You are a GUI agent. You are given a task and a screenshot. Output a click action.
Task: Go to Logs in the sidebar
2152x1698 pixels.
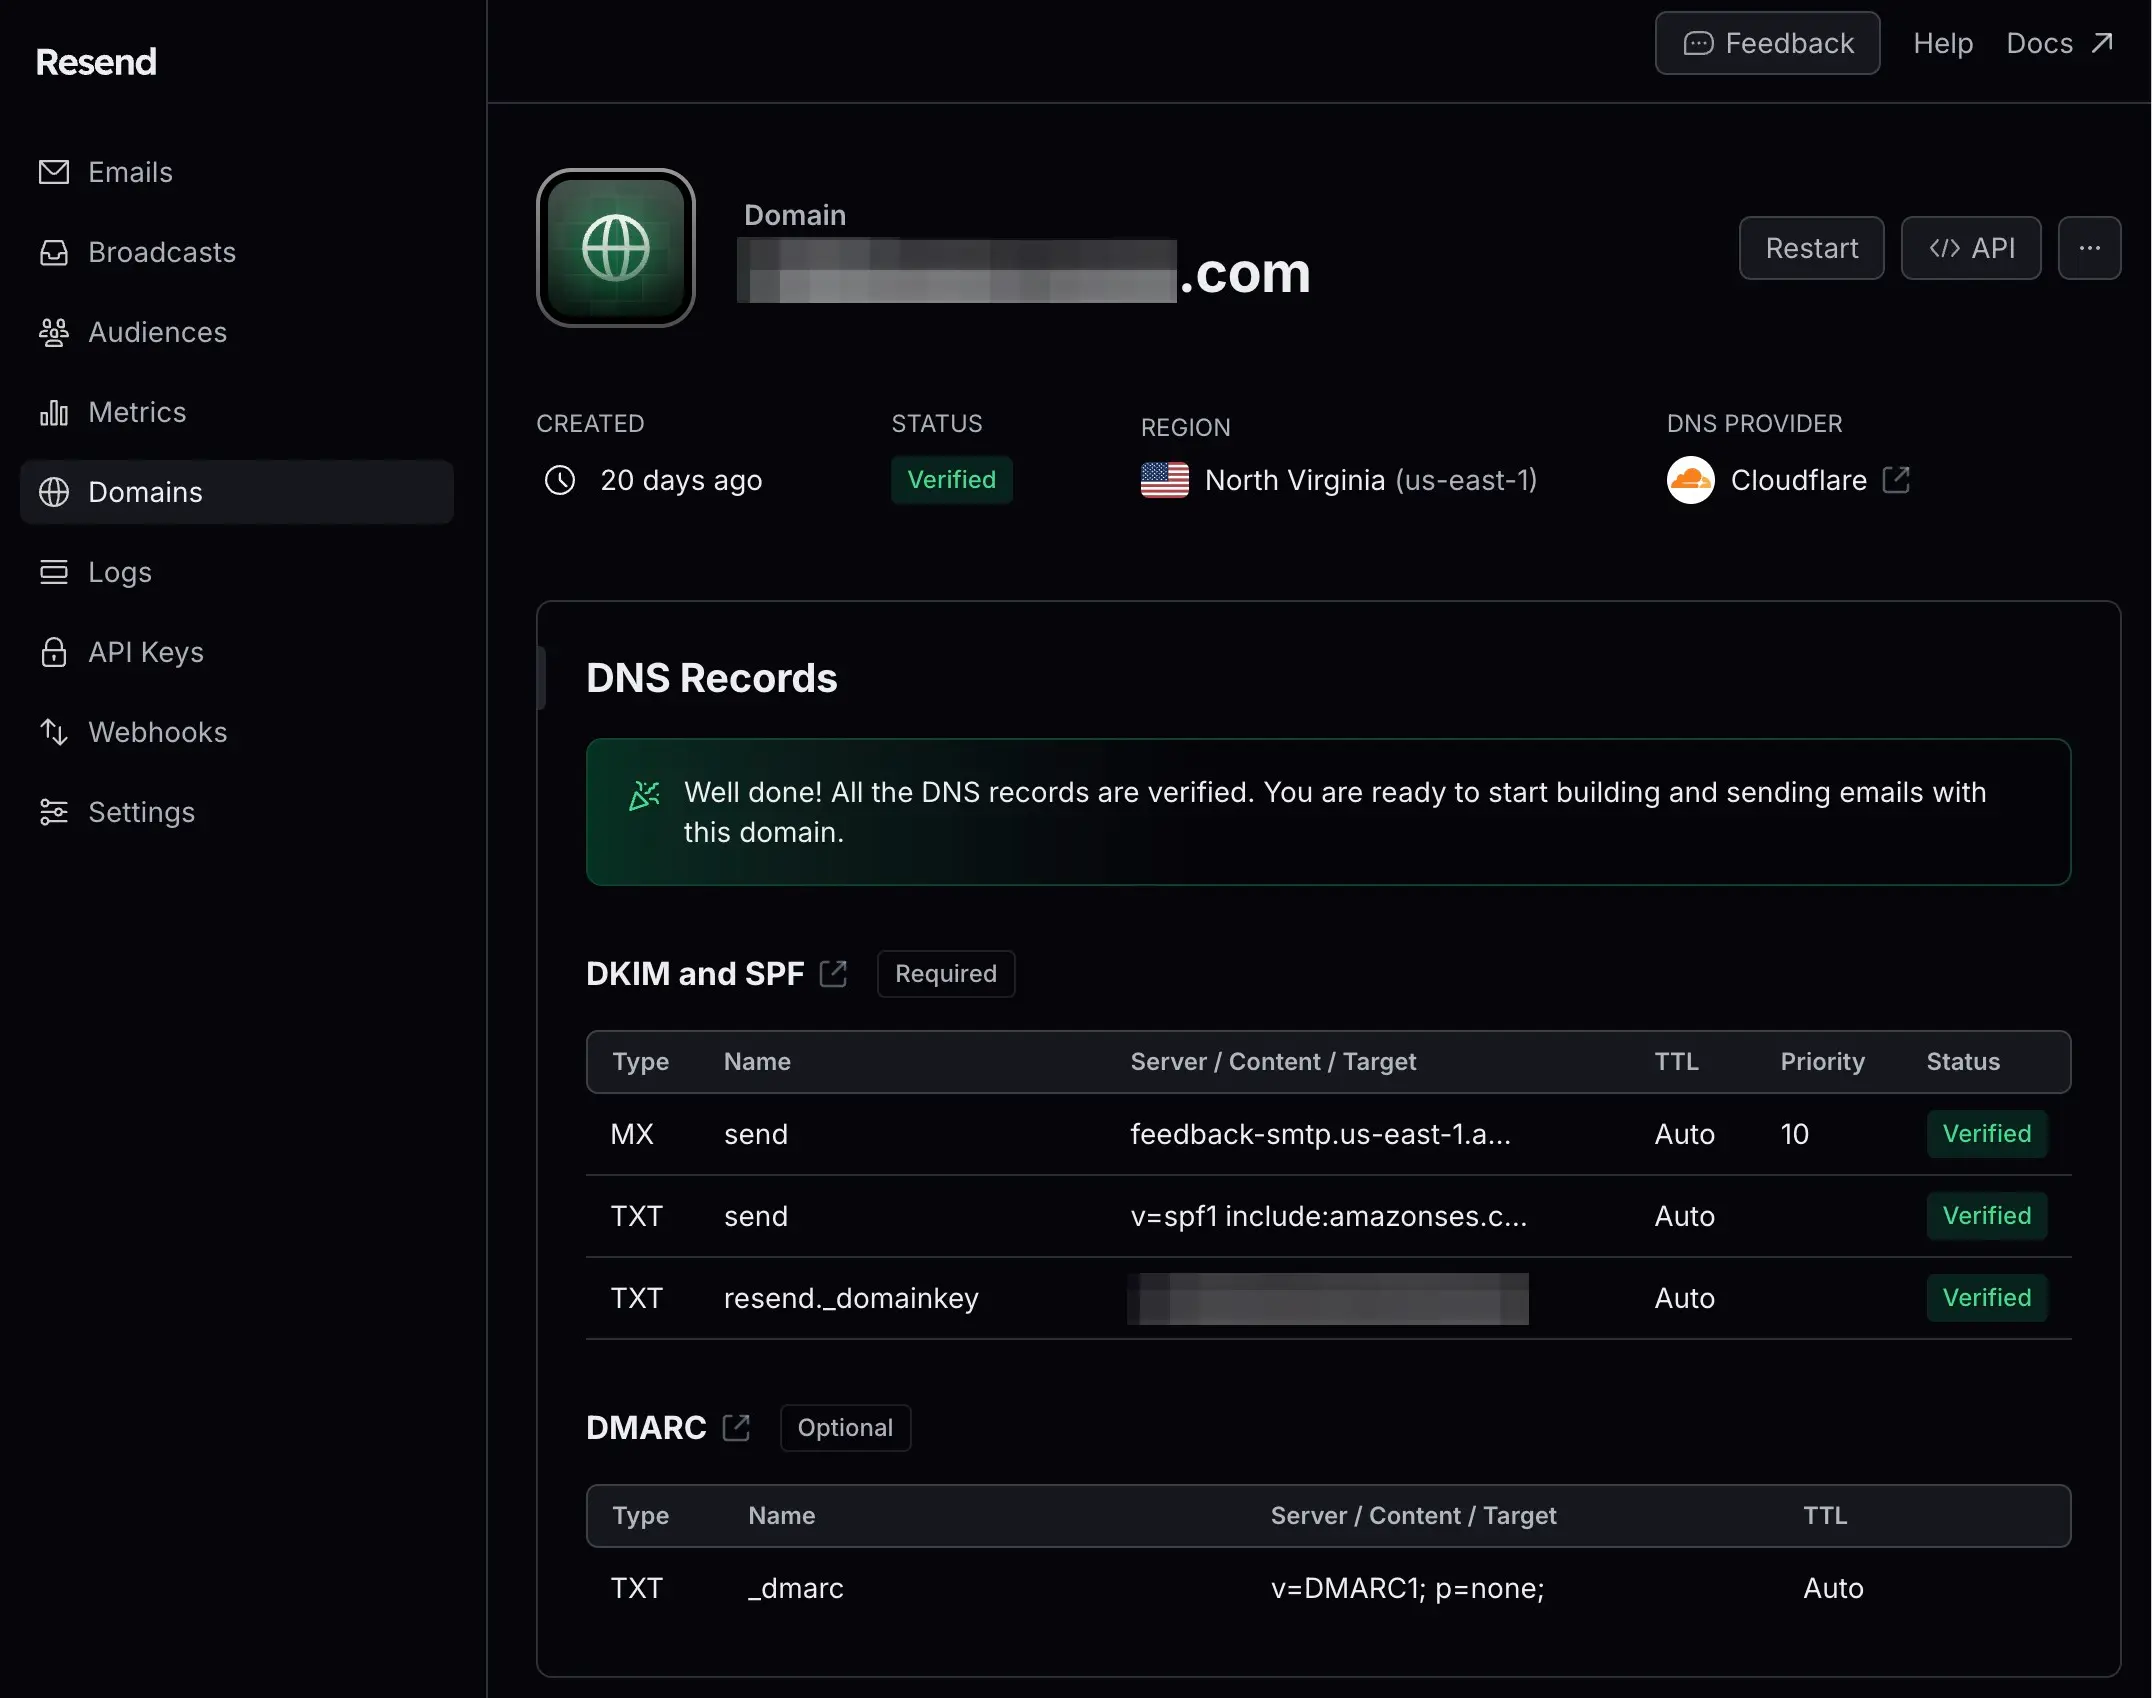click(120, 572)
